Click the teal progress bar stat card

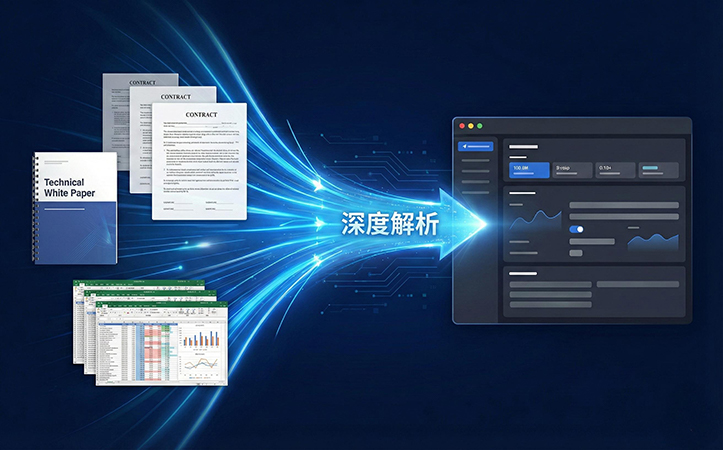[658, 170]
